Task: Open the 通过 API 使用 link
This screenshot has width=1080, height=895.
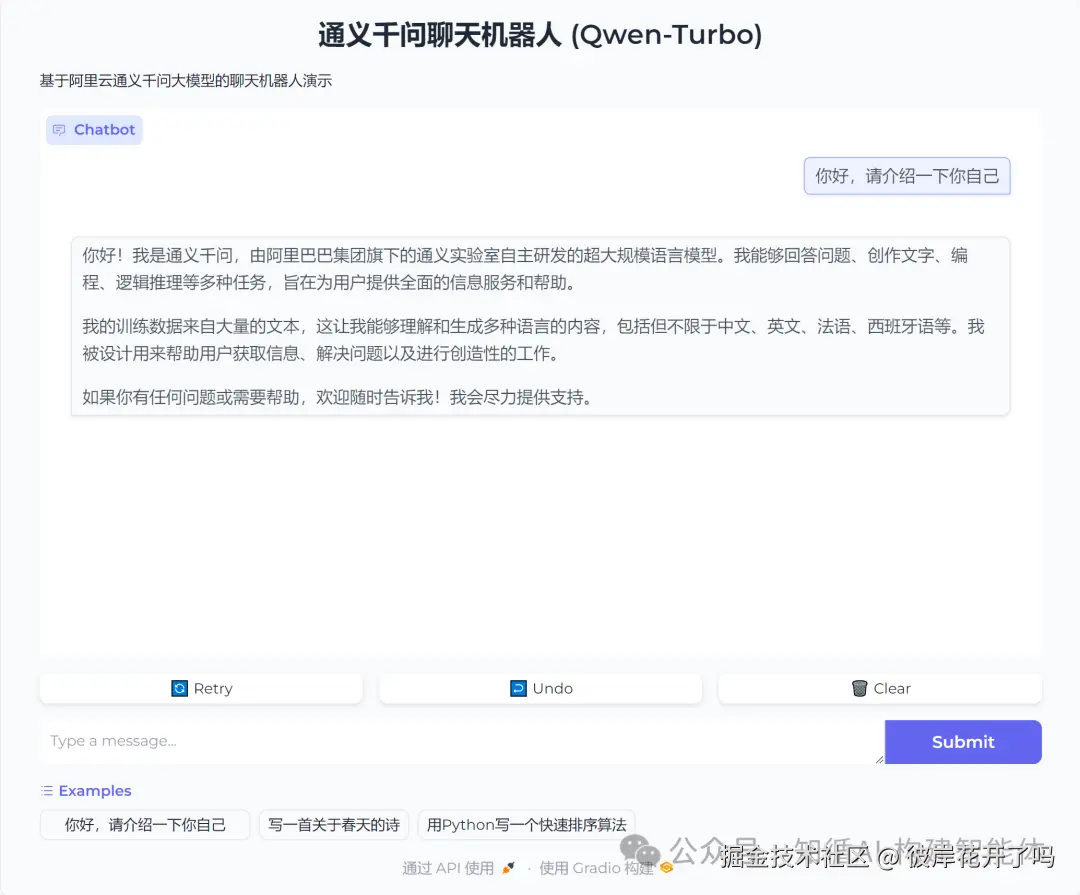Action: (458, 868)
